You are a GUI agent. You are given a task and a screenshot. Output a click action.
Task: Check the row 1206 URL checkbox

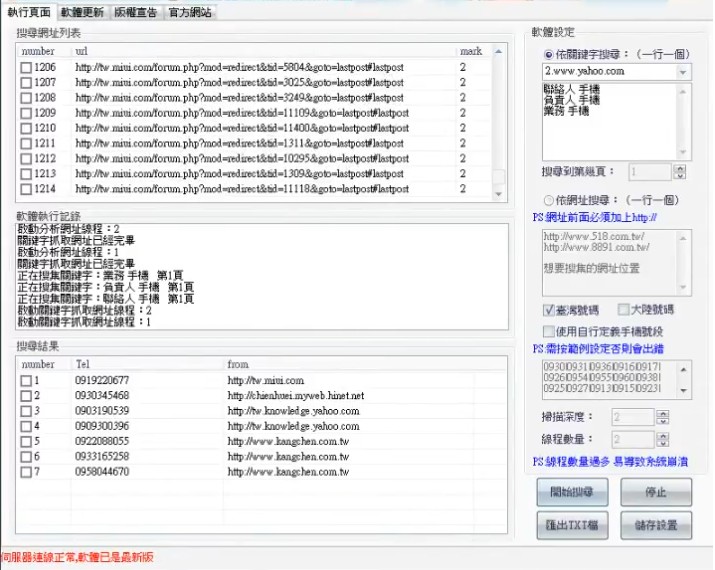26,68
